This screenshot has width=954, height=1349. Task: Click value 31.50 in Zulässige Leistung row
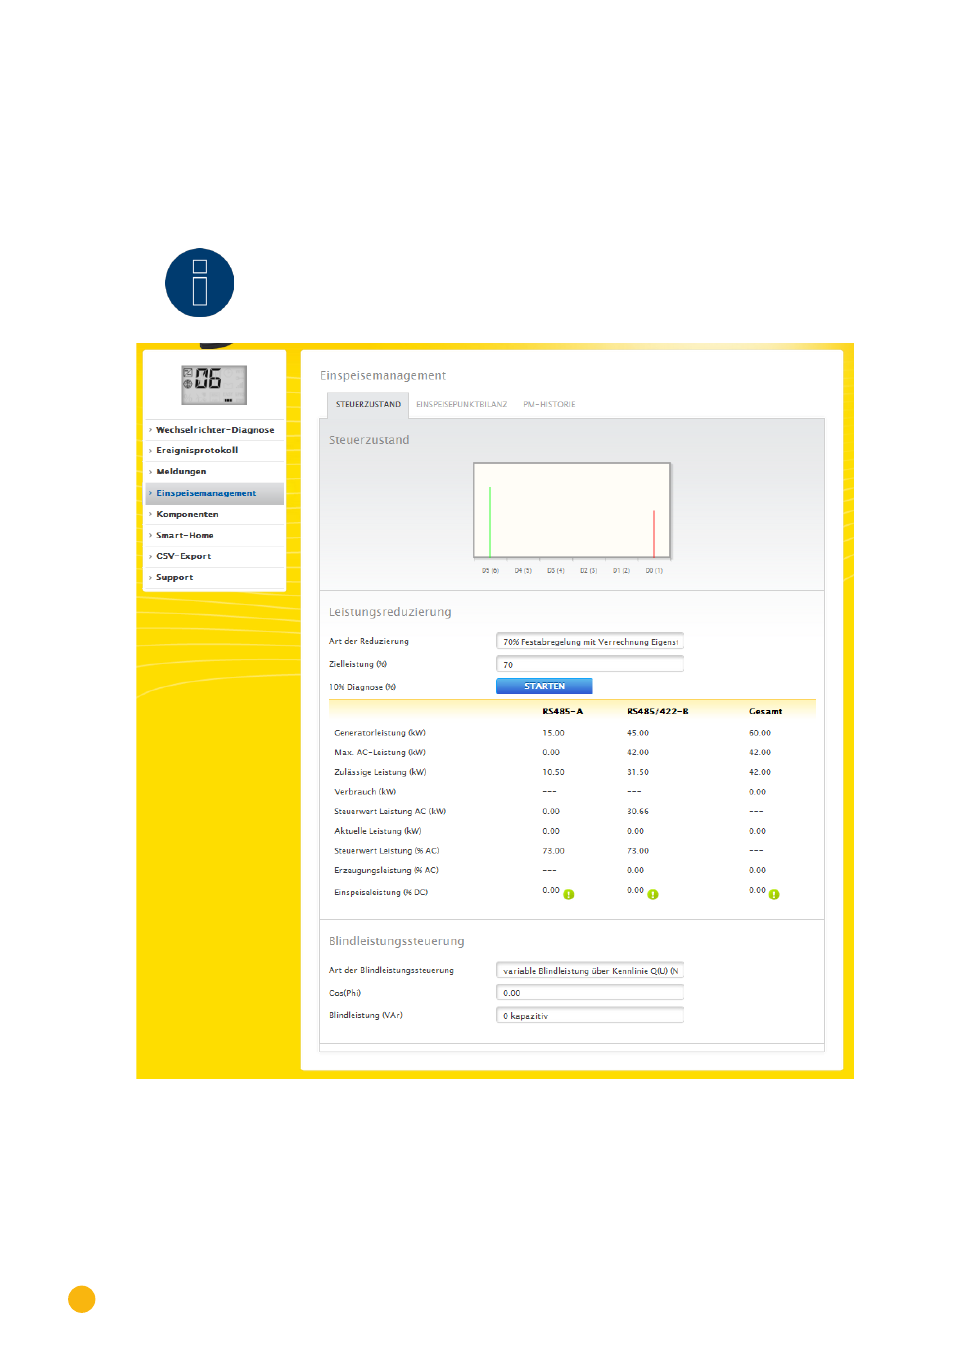click(638, 772)
